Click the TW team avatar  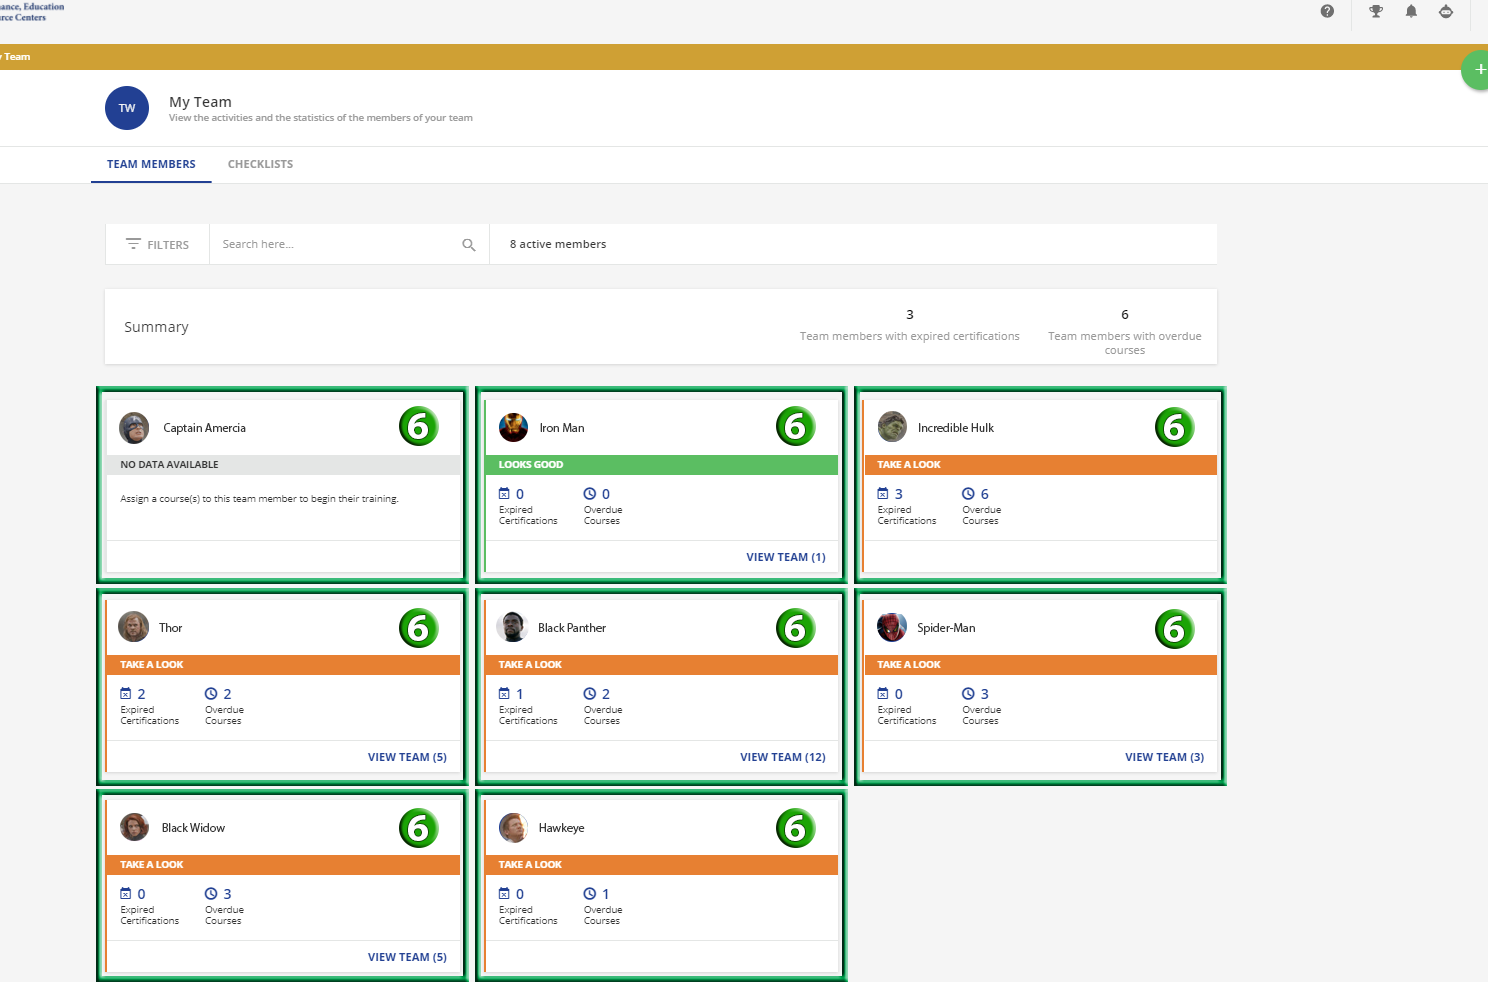127,108
